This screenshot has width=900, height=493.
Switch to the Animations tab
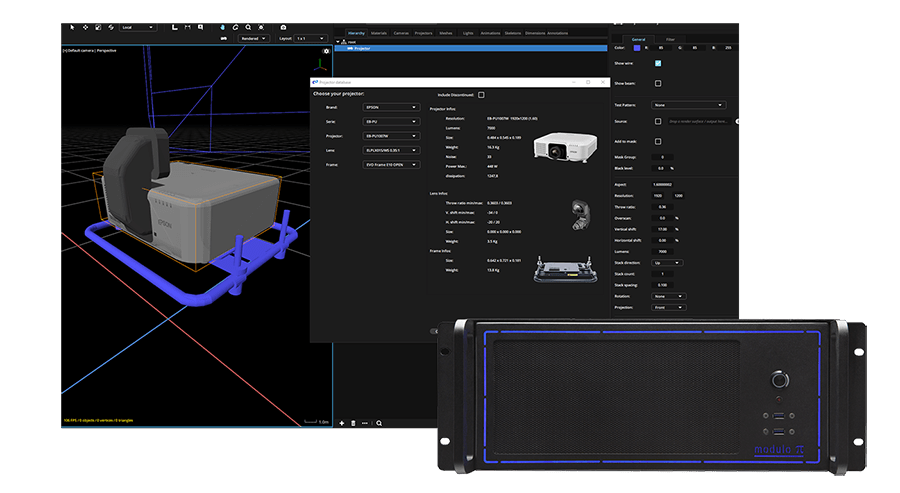490,33
